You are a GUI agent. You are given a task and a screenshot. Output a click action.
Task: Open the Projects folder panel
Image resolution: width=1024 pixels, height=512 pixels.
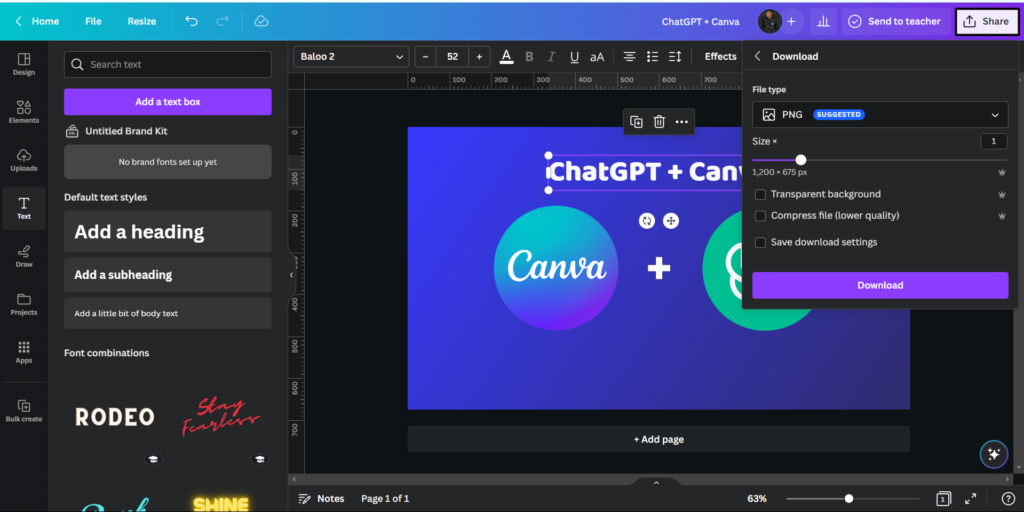click(24, 304)
